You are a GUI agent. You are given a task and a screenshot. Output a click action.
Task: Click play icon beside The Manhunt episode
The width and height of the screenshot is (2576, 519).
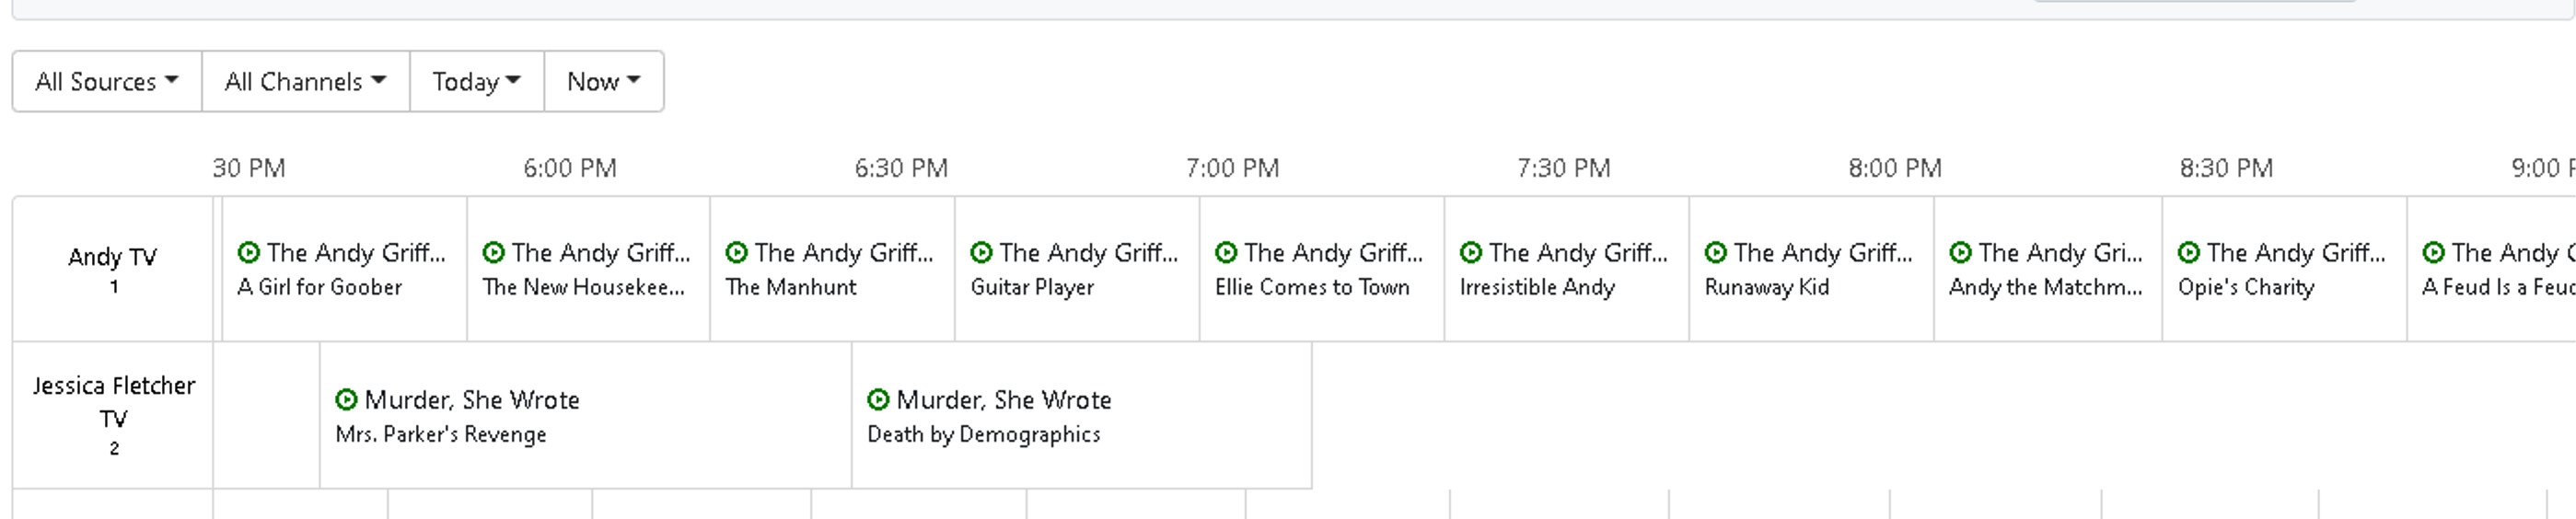[x=737, y=253]
